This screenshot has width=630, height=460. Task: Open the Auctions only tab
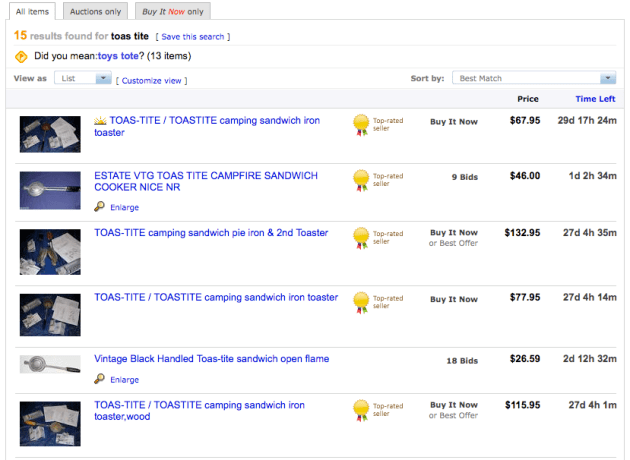coord(95,11)
